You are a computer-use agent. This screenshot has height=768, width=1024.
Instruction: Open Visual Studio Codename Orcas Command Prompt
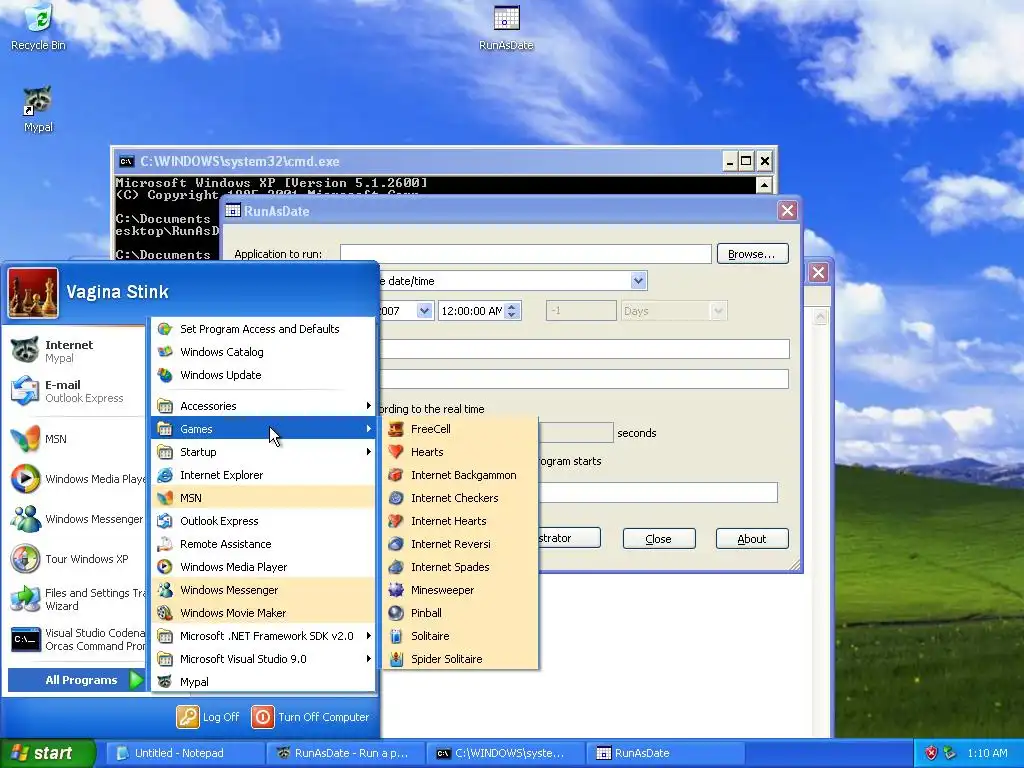(x=76, y=639)
